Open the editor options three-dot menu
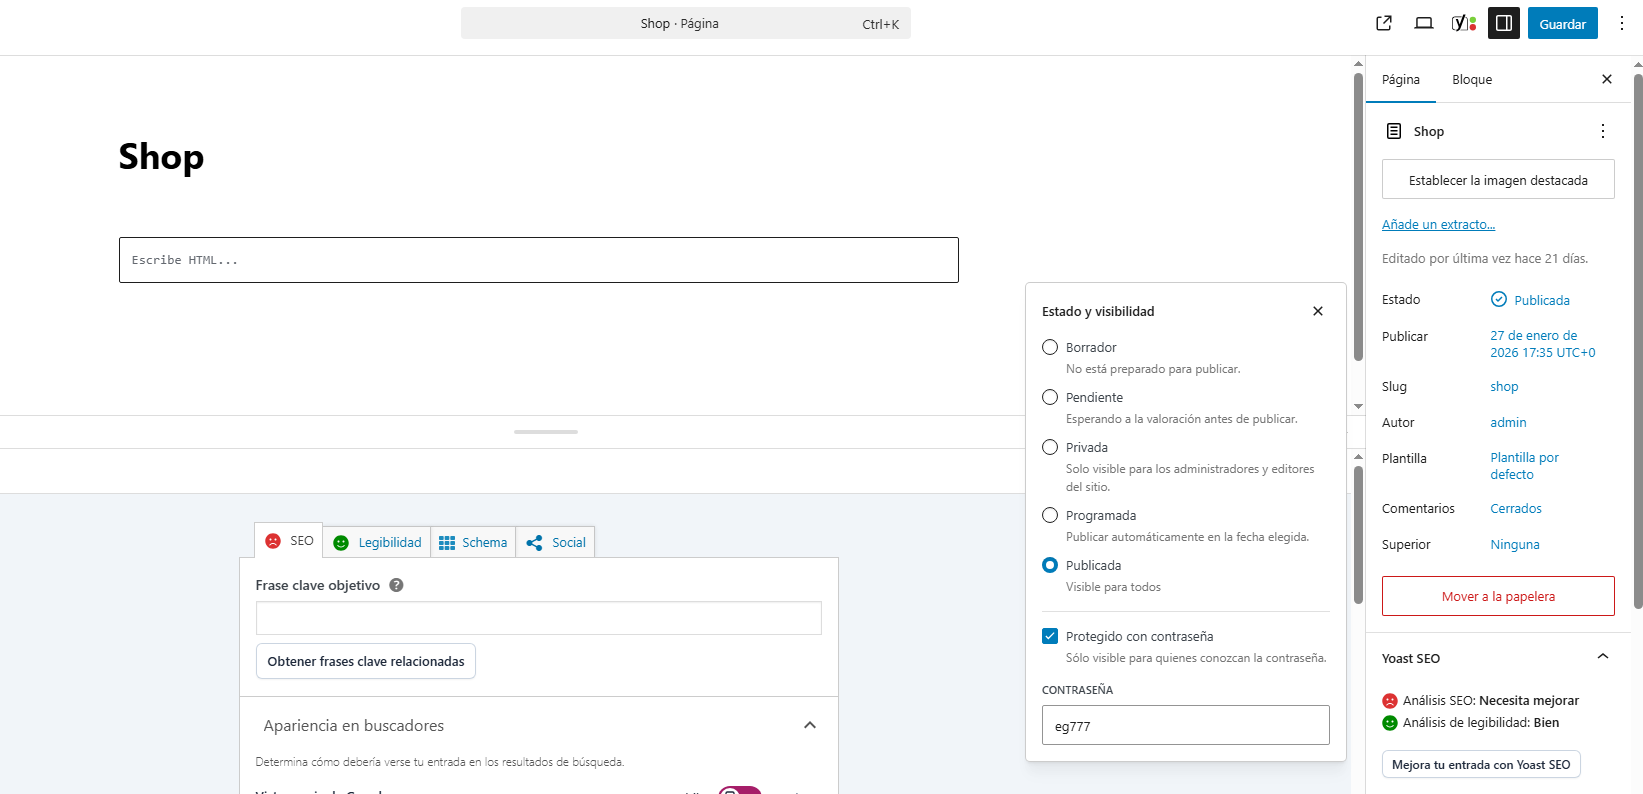 coord(1622,23)
